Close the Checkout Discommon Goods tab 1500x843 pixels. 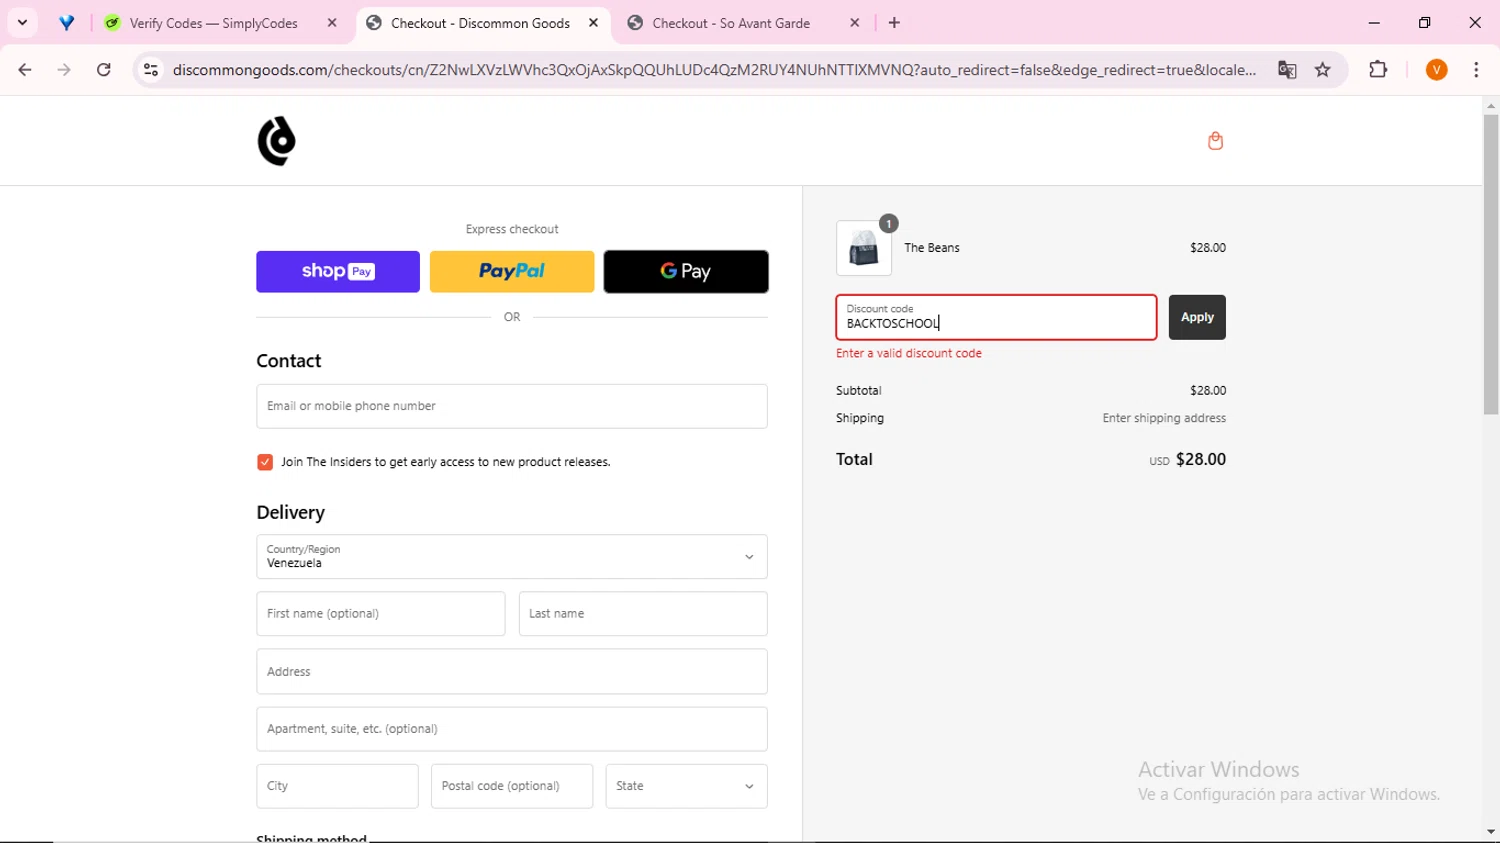593,23
